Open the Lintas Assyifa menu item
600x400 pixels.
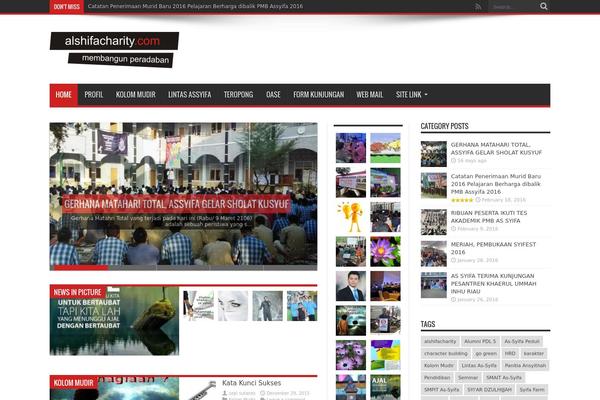(x=189, y=95)
